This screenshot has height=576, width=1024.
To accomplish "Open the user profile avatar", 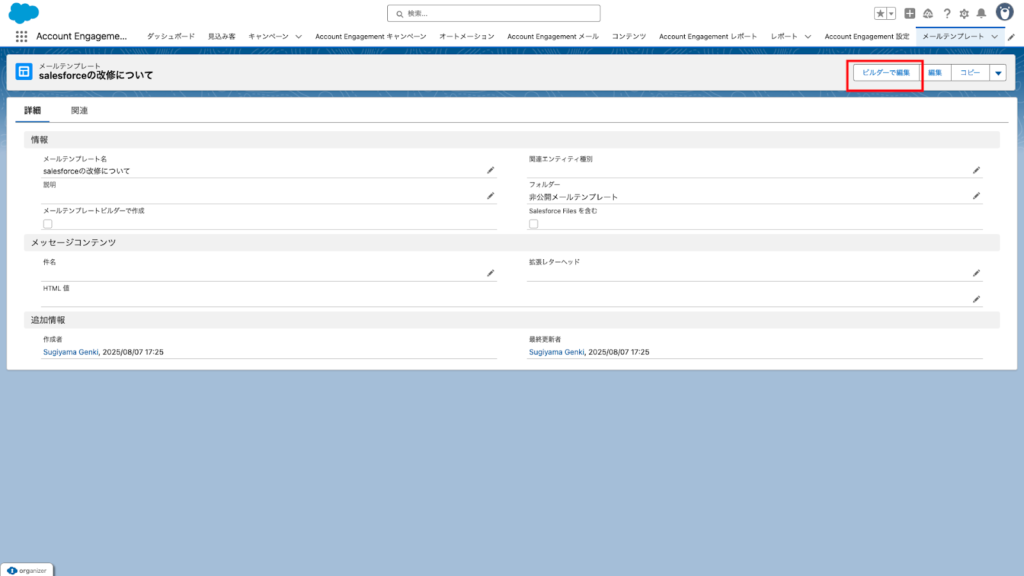I will (x=1004, y=12).
